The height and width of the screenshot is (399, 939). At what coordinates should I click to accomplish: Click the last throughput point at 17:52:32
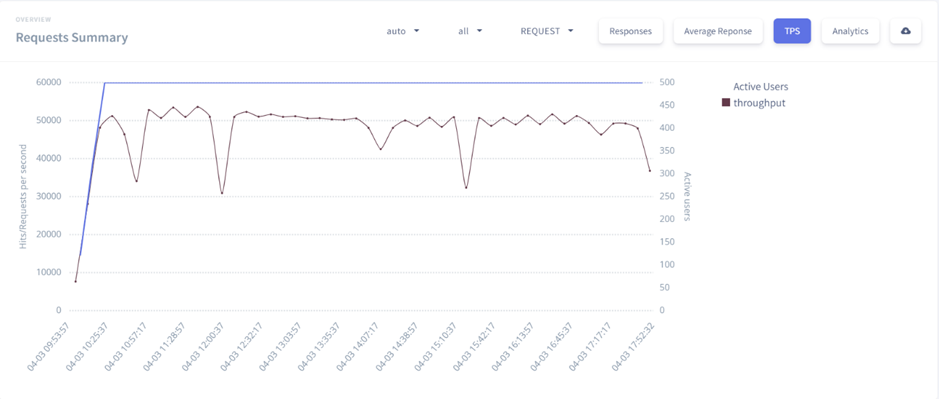650,171
